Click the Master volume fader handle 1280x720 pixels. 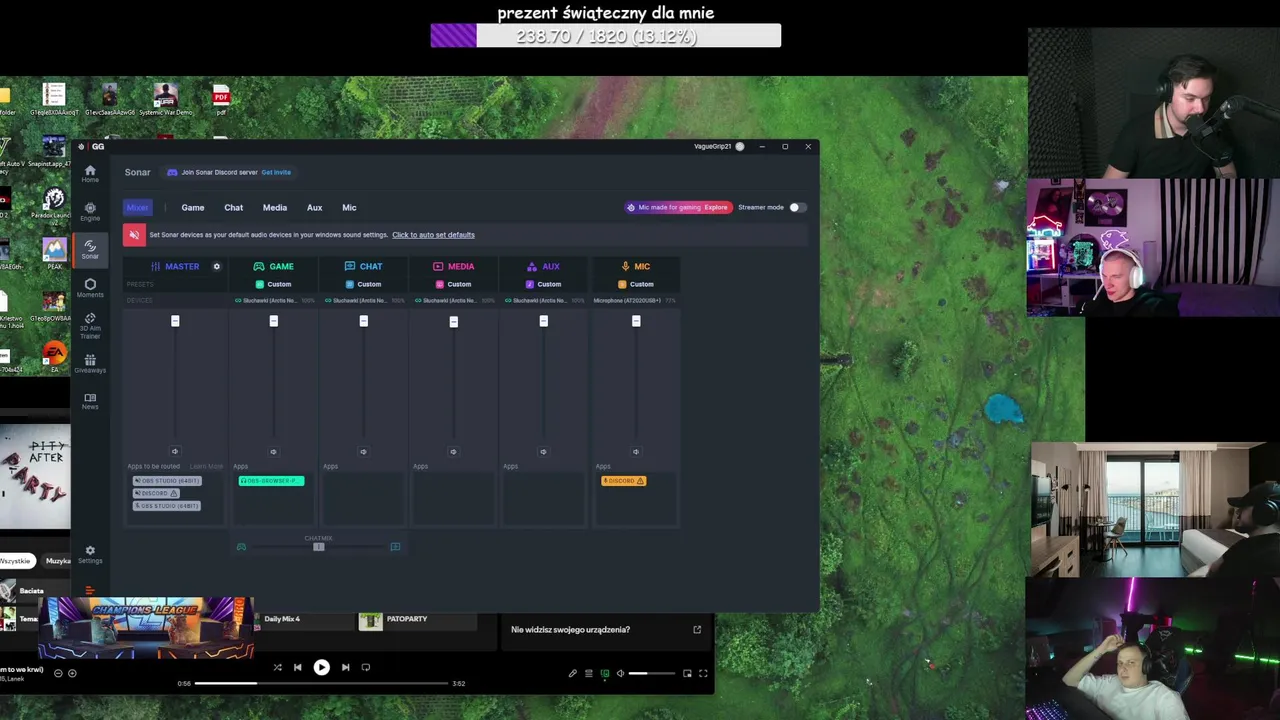coord(175,321)
